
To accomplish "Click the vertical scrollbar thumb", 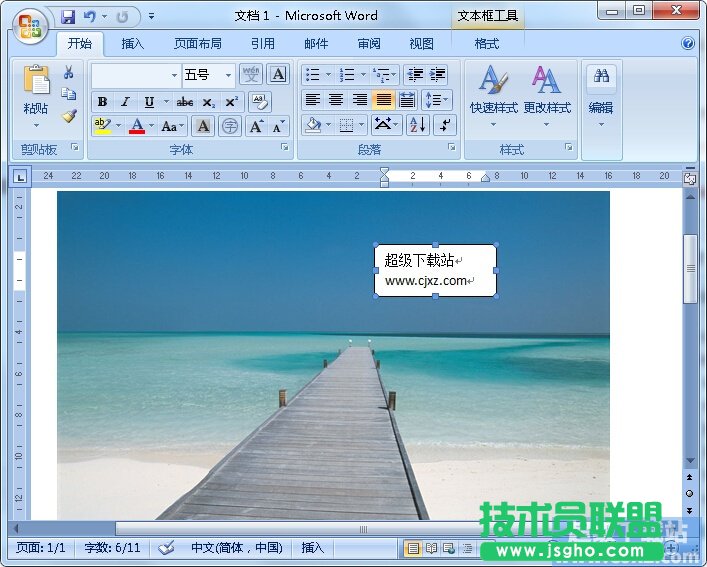I will point(691,269).
